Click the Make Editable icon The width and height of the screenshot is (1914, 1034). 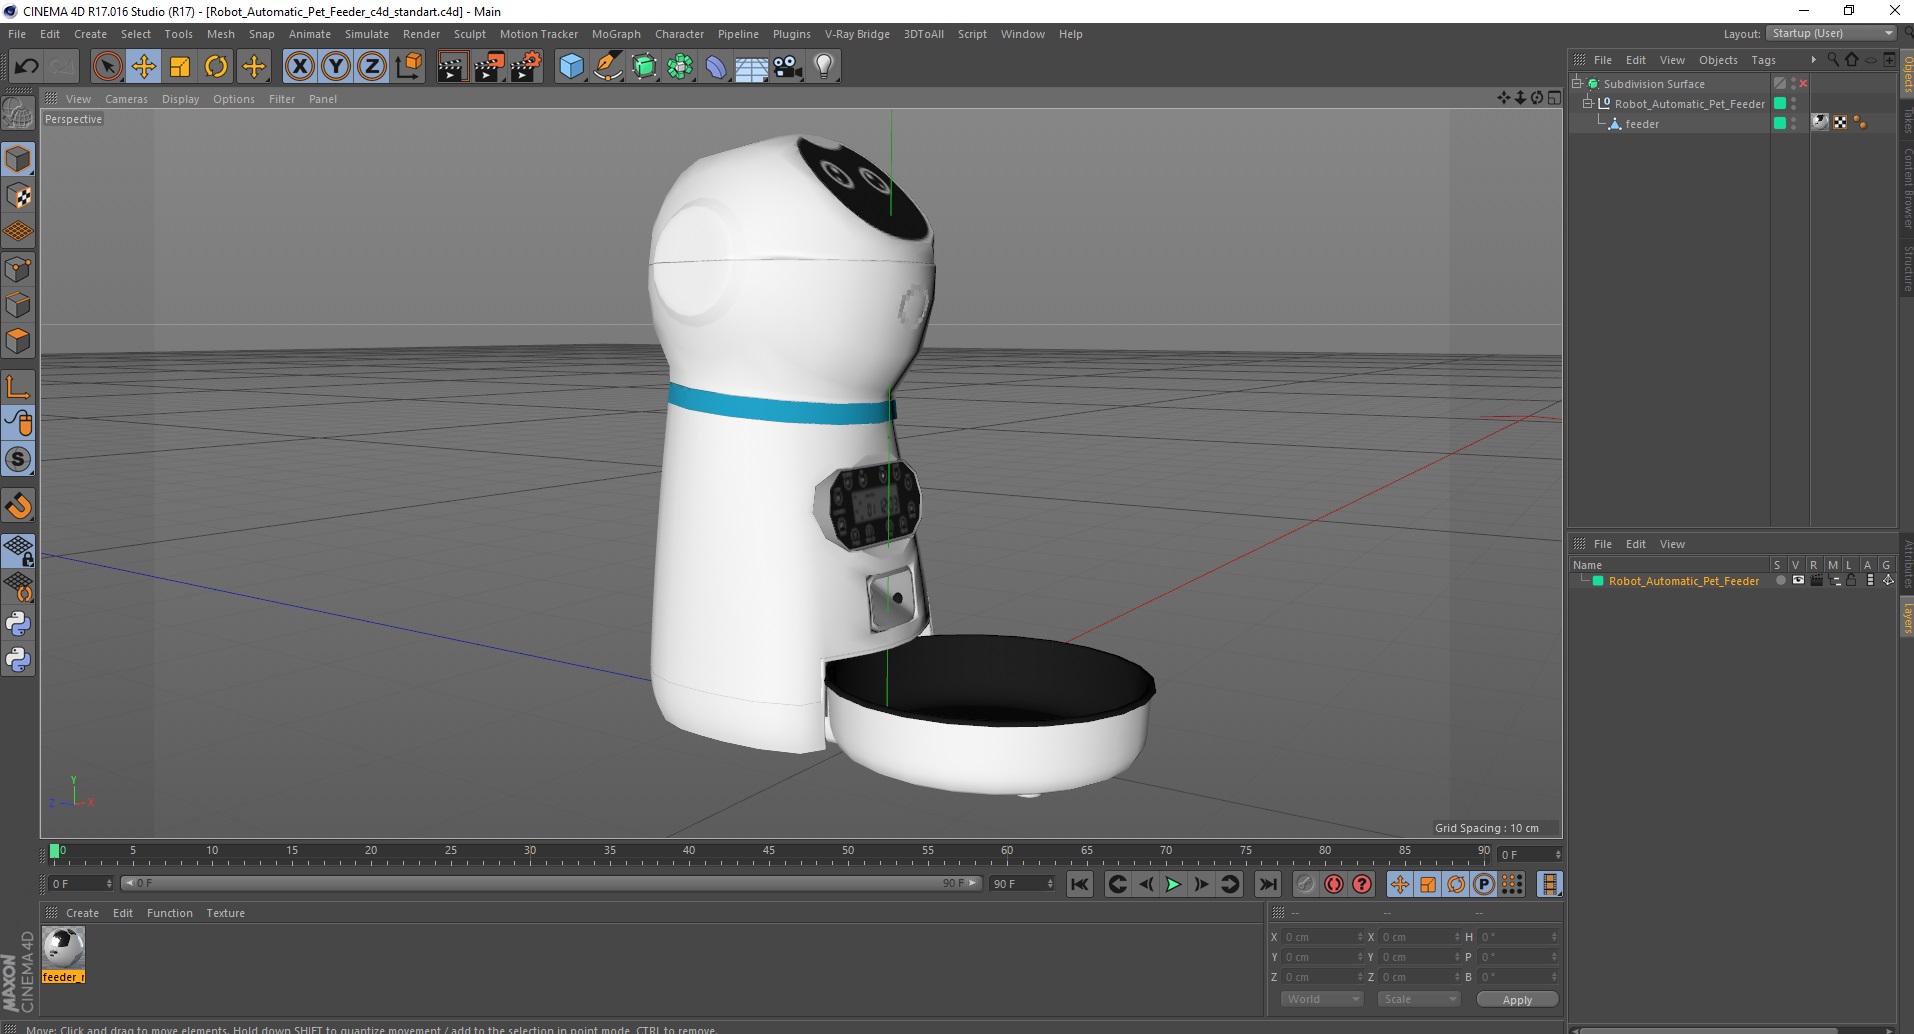click(18, 114)
